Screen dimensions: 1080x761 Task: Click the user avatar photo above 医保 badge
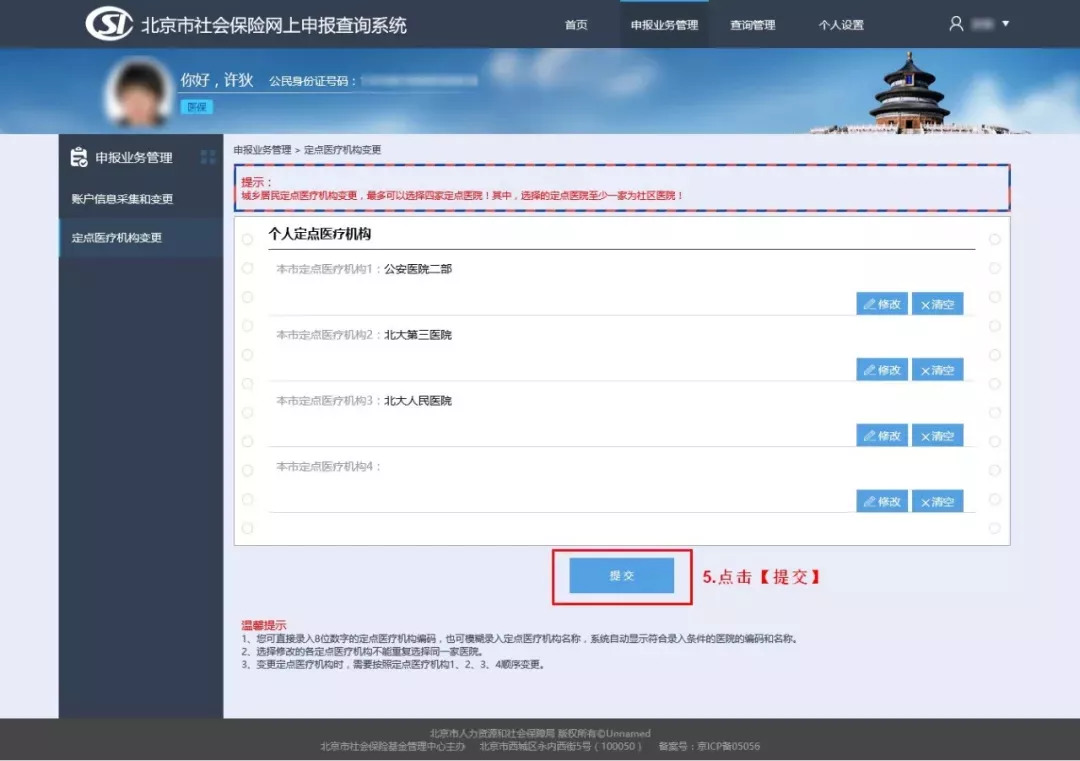(x=137, y=89)
